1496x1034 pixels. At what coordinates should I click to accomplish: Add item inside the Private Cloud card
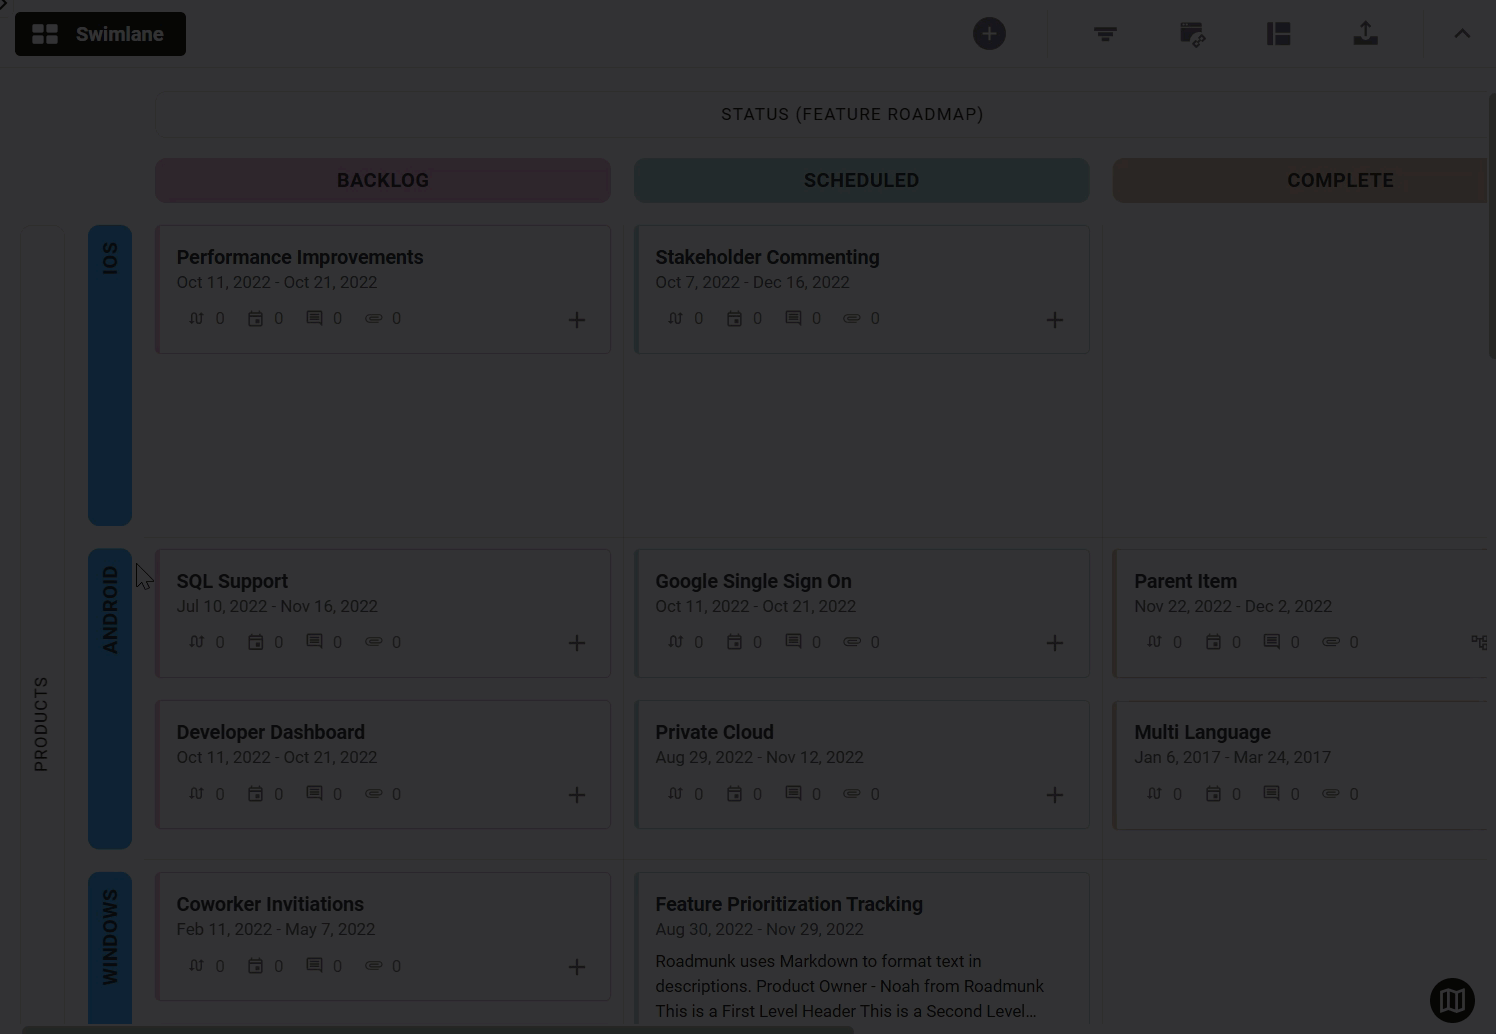click(1054, 794)
